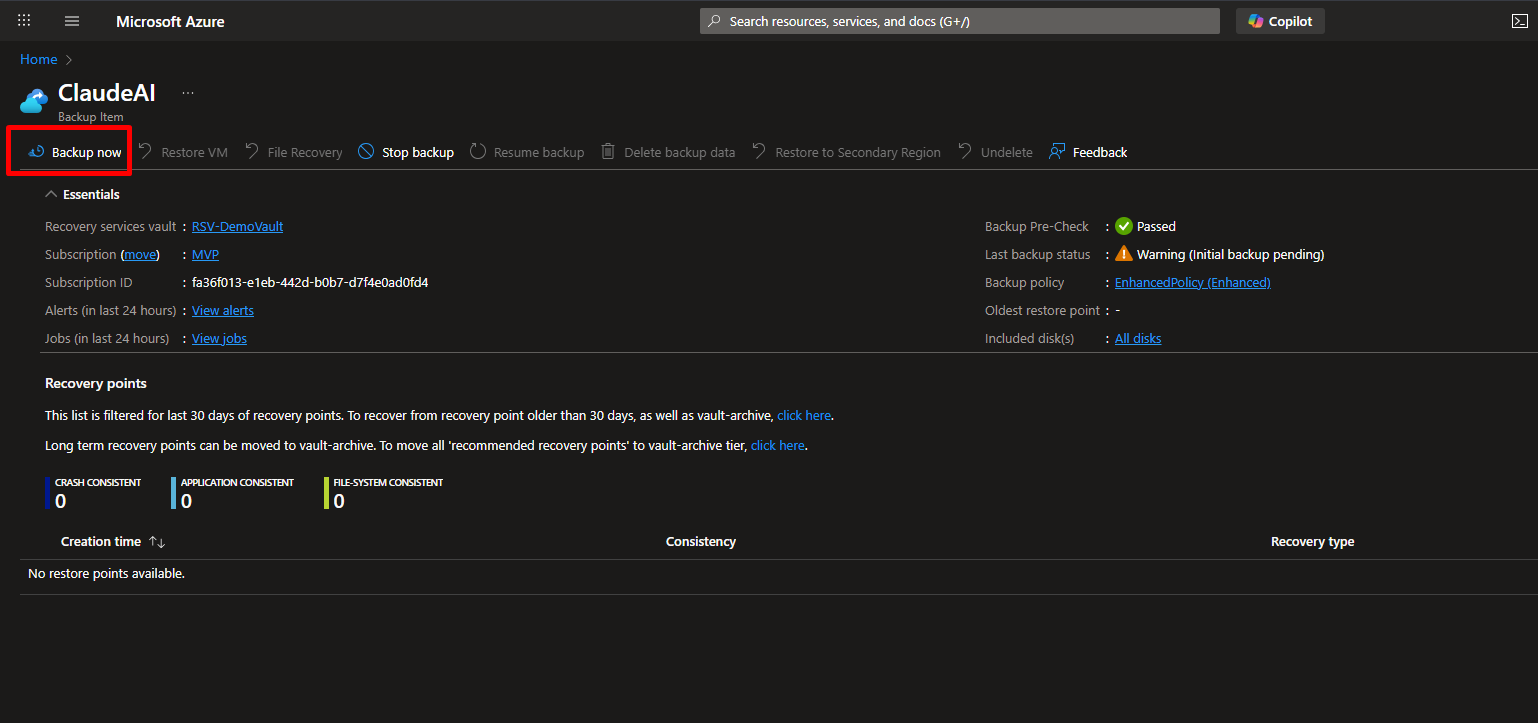Image resolution: width=1538 pixels, height=723 pixels.
Task: Open EnhancedPolicy (Enhanced) backup policy
Action: click(x=1192, y=283)
